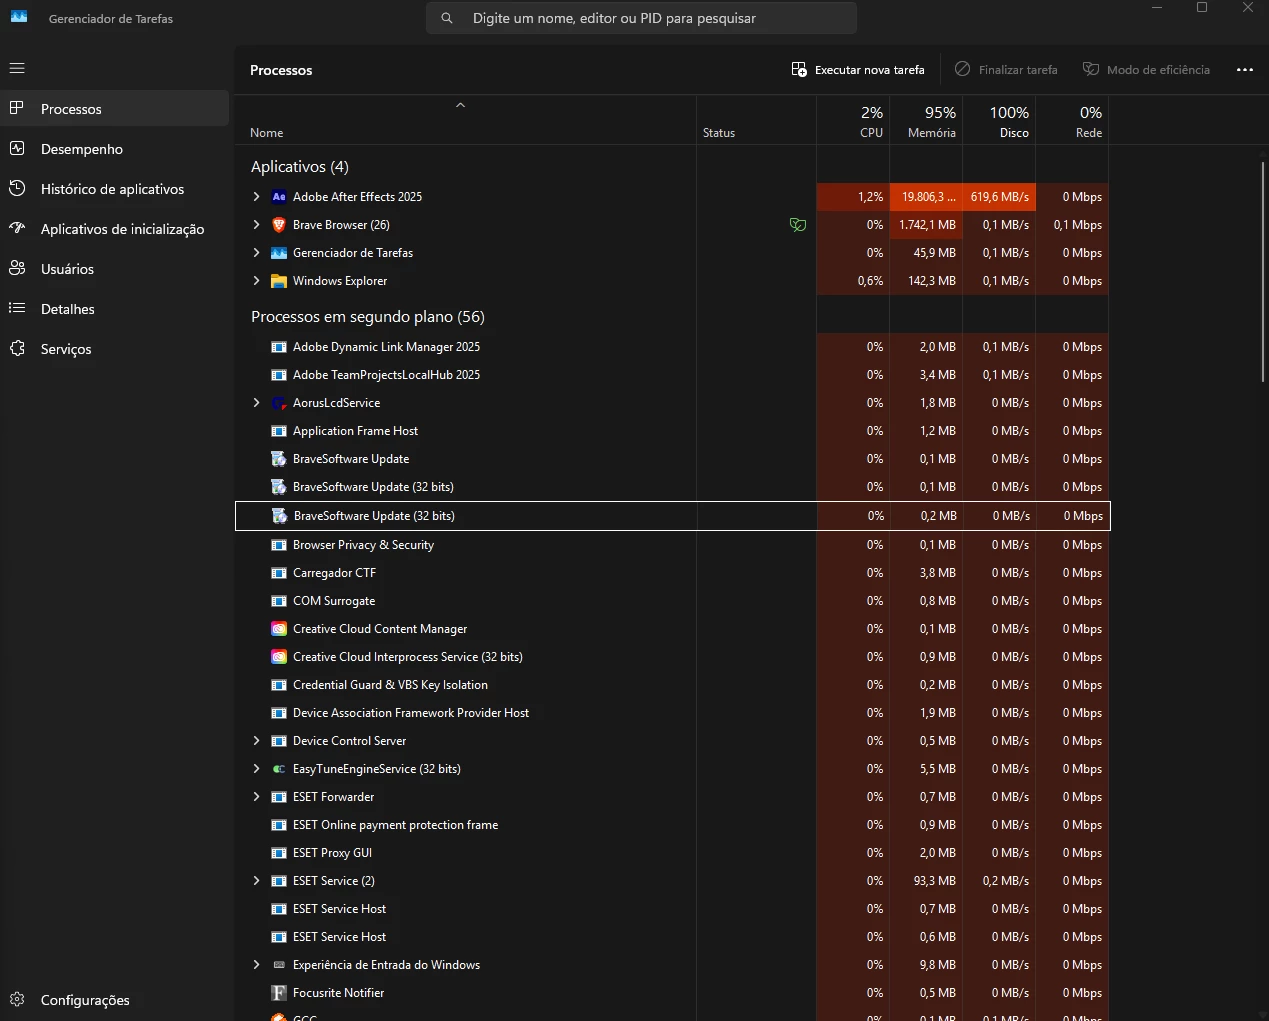Open the Serviços page

[x=115, y=349]
